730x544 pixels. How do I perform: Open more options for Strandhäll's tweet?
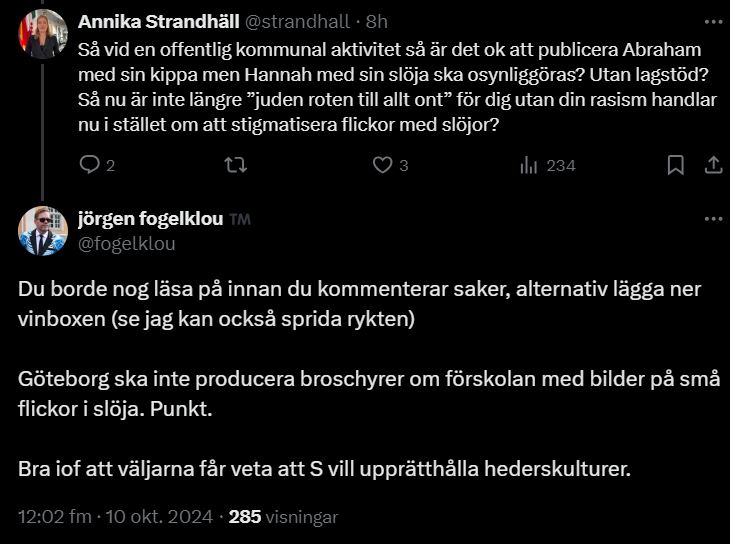pos(713,22)
